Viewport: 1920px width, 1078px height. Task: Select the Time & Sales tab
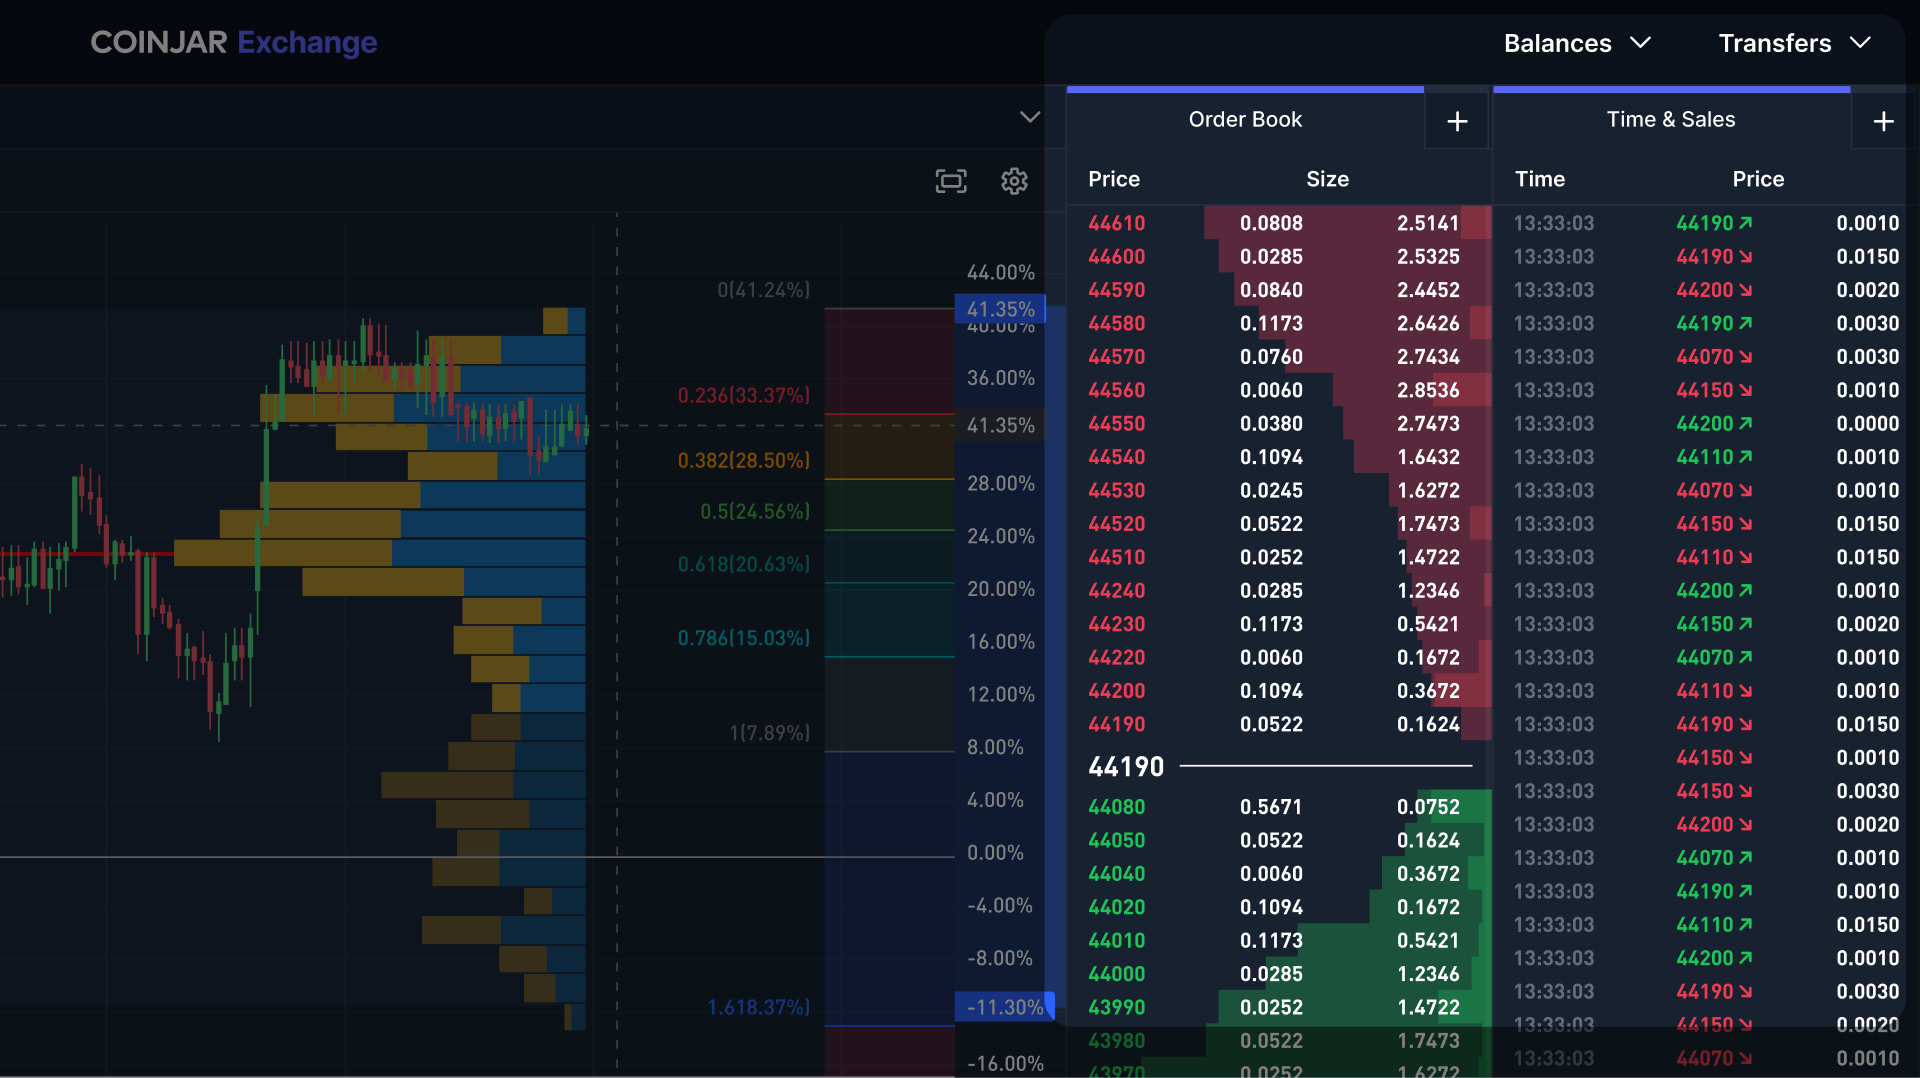tap(1670, 119)
